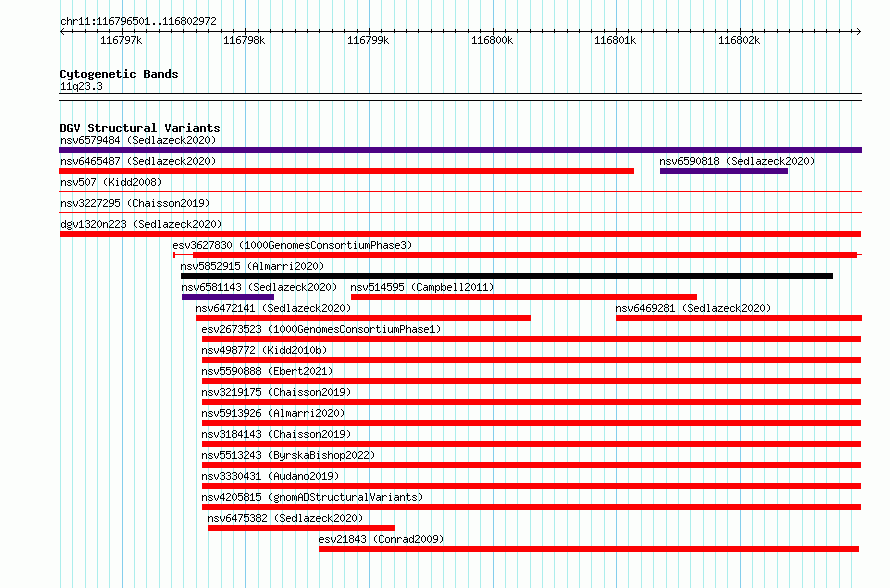Click the nsv3330431 (Audano2019) label
890x588 pixels.
pos(270,476)
